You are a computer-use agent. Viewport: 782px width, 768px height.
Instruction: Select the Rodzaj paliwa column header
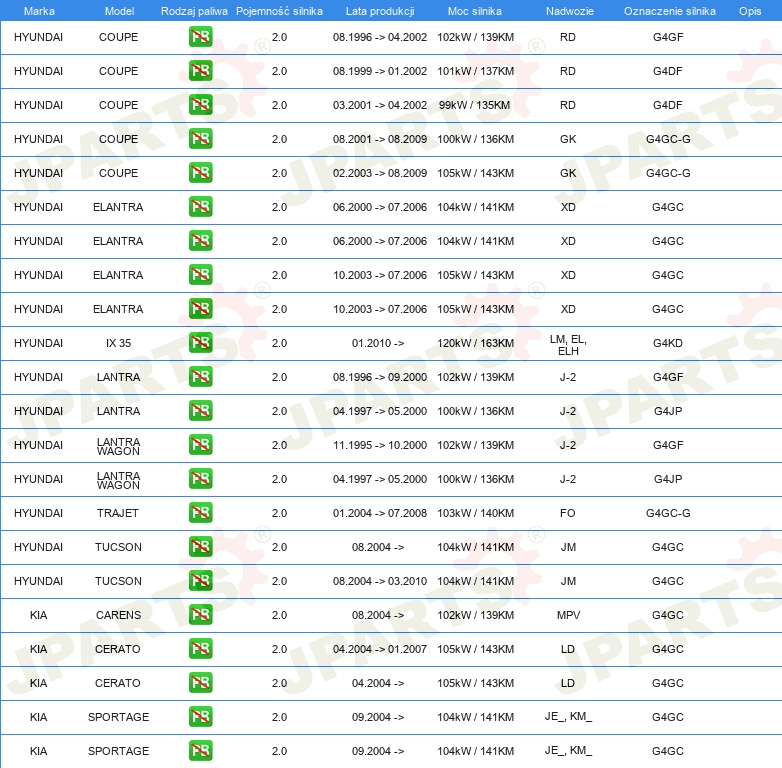[194, 11]
